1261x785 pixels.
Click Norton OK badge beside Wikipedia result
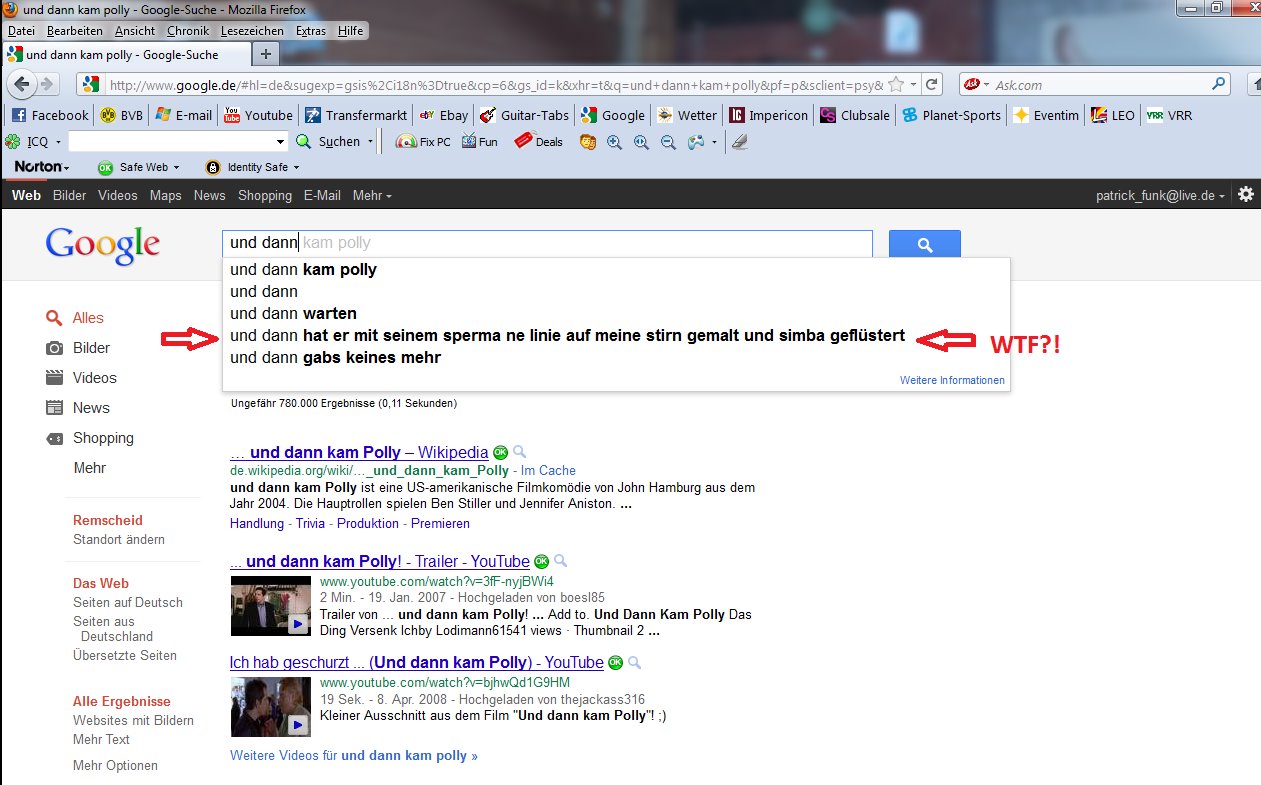click(x=500, y=452)
